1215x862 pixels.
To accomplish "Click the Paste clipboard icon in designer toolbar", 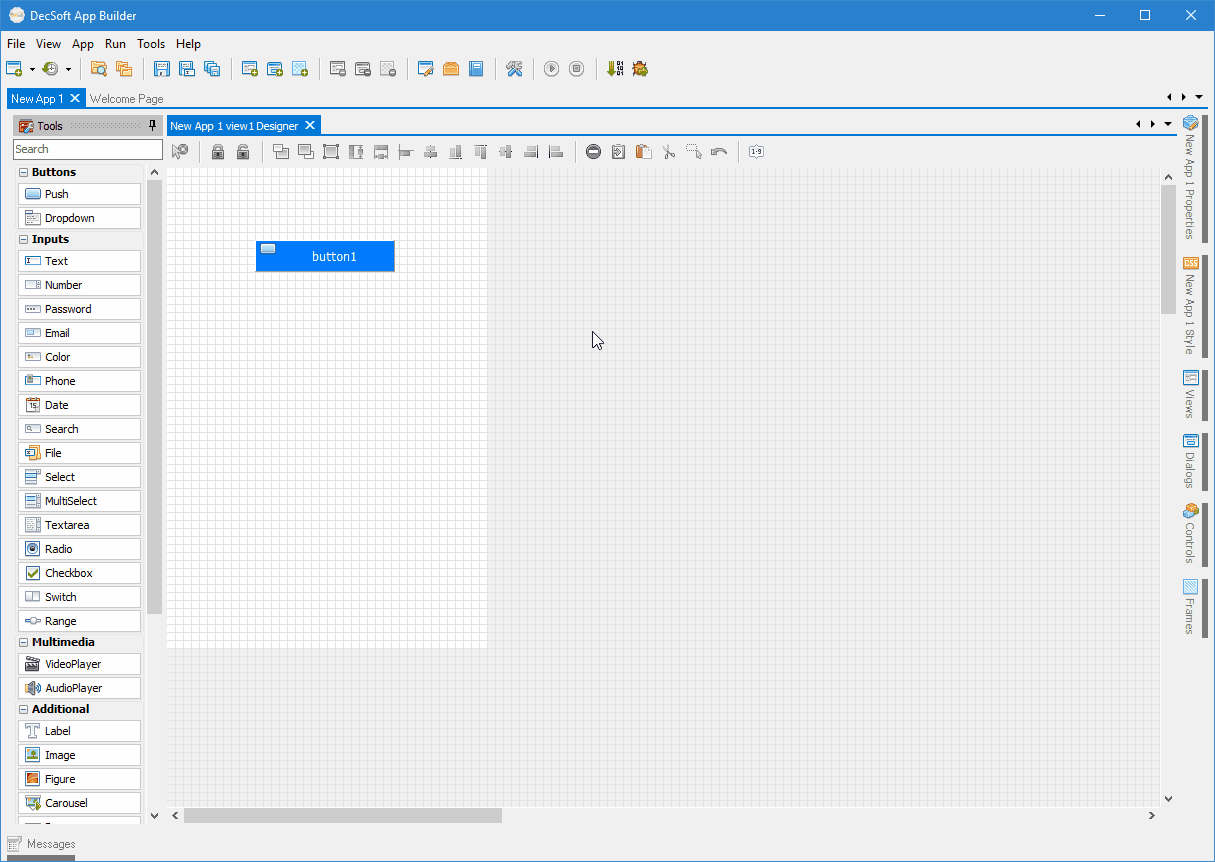I will 643,152.
